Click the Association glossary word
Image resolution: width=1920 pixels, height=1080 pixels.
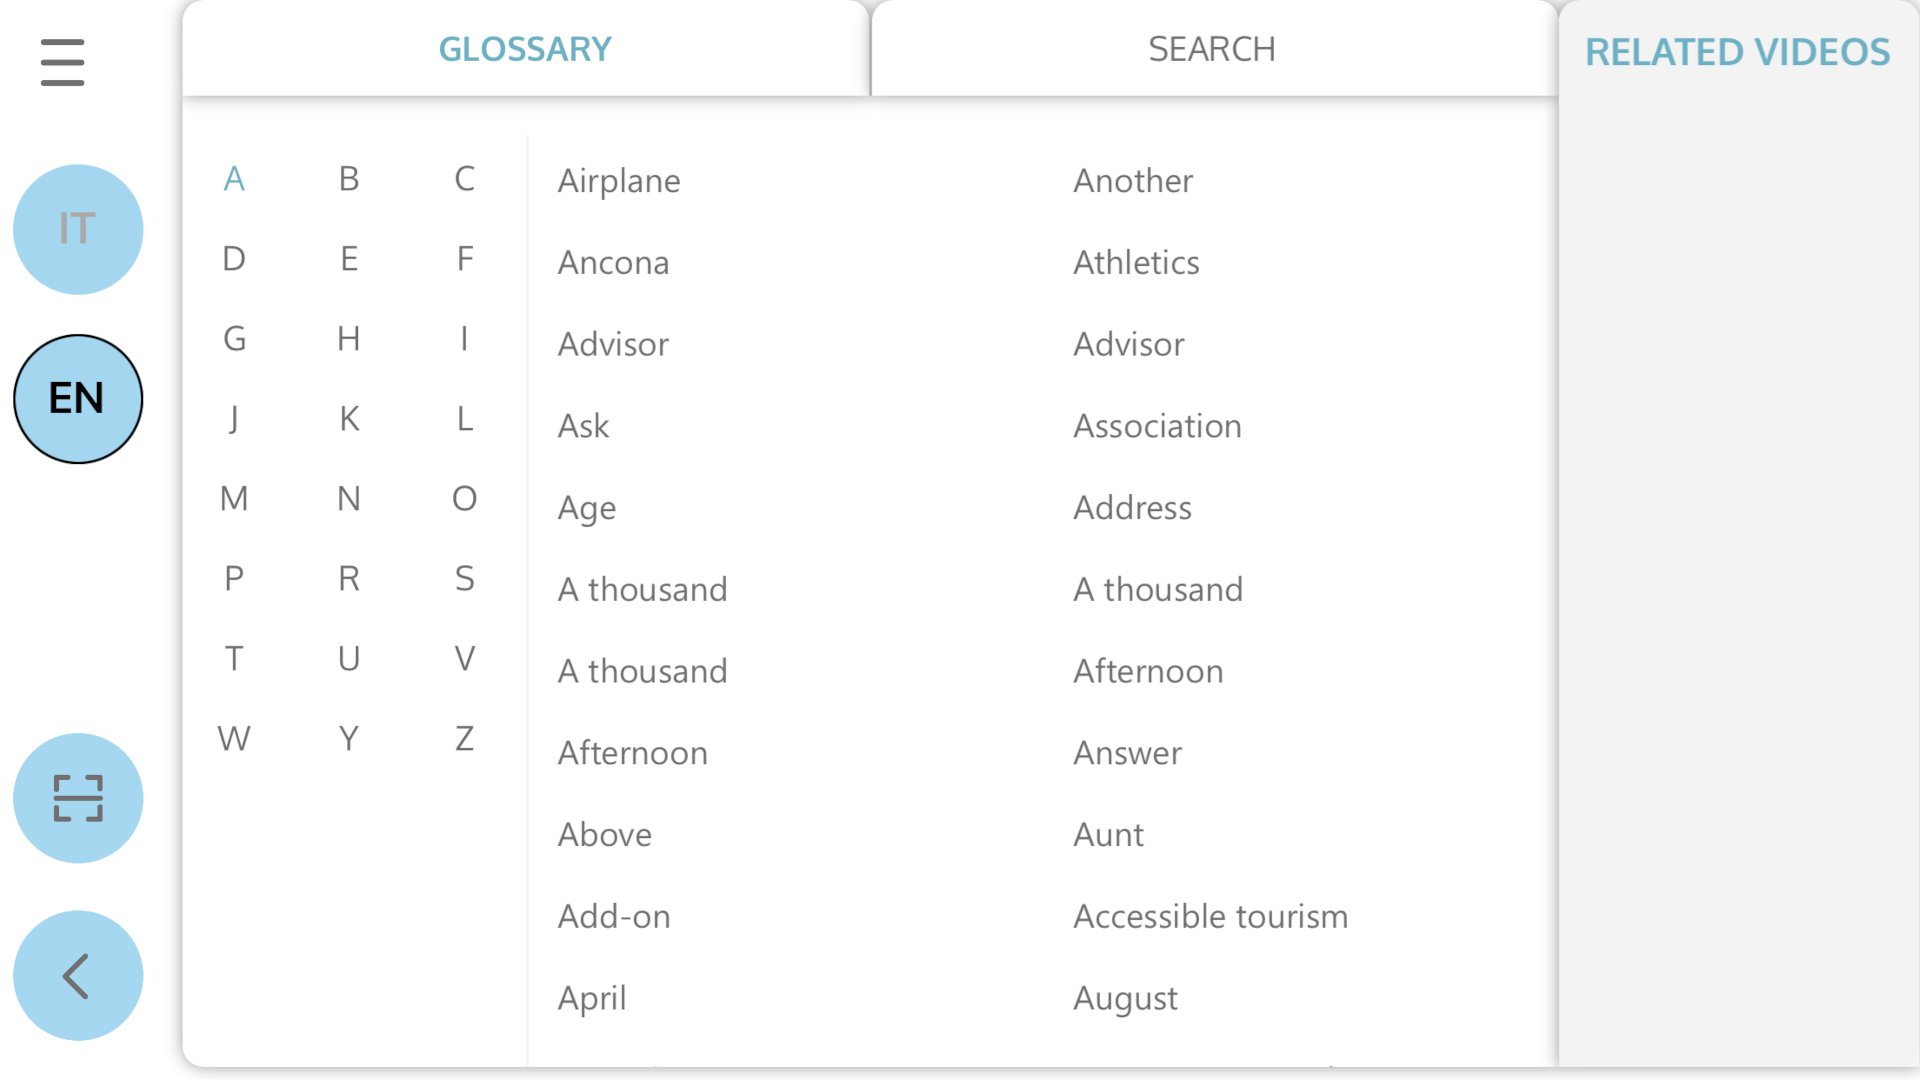(x=1157, y=426)
